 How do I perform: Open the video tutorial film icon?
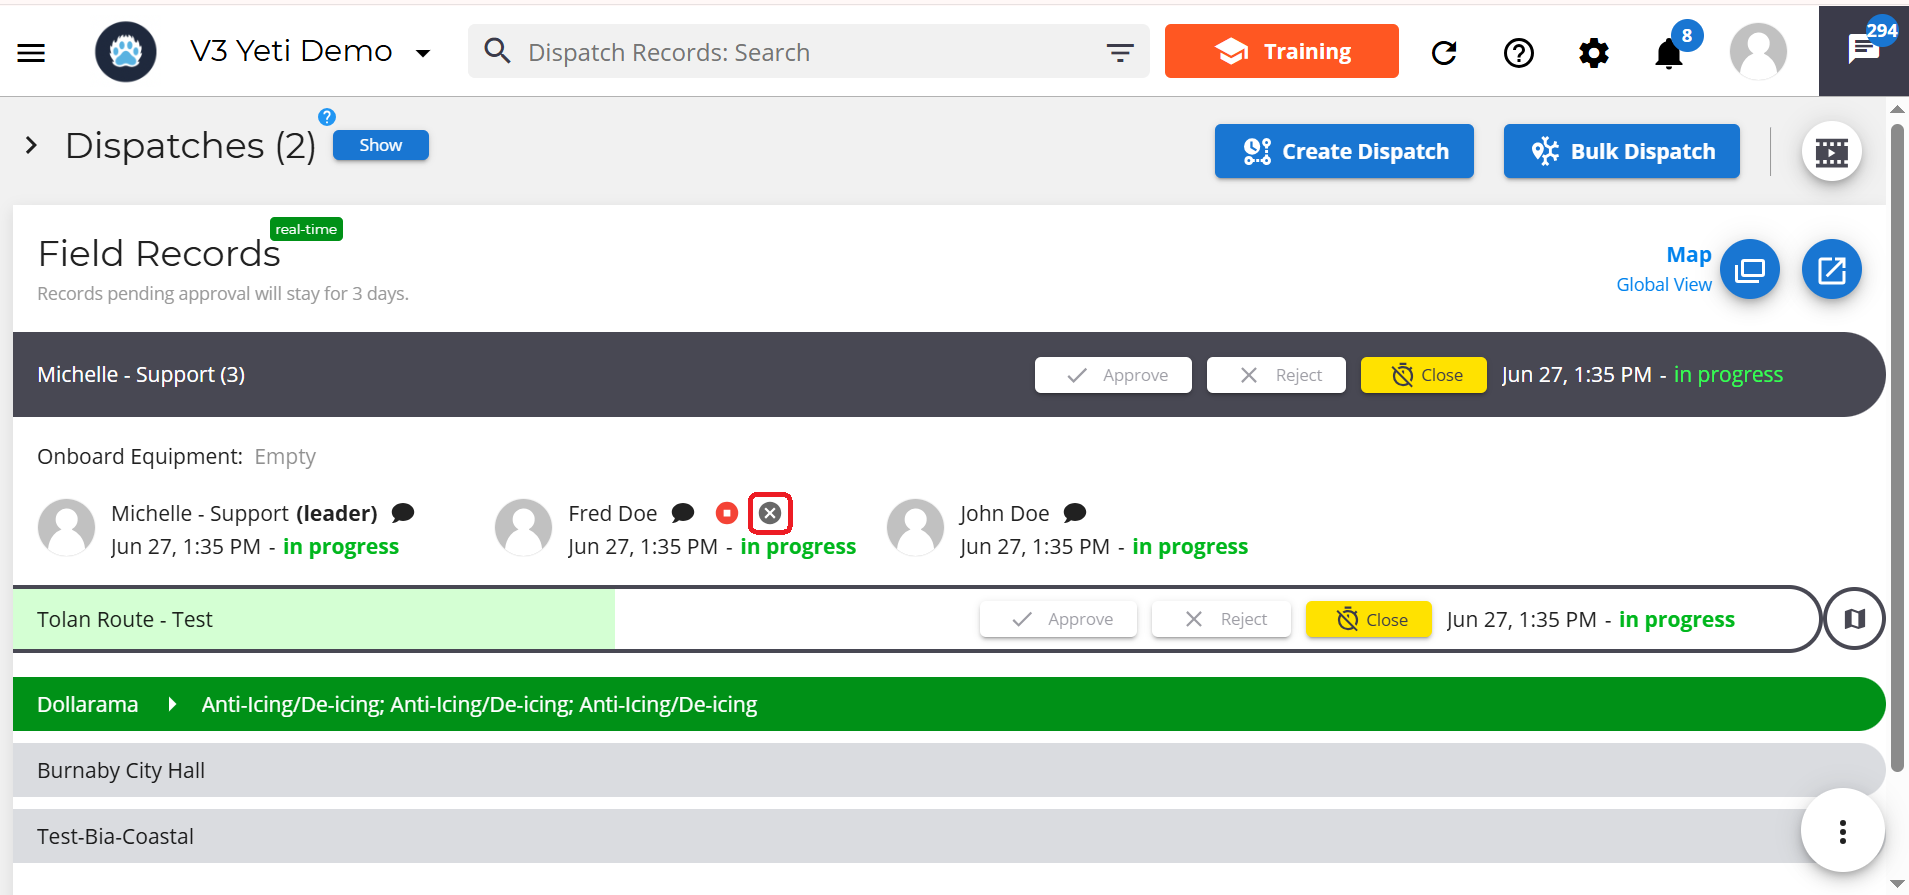click(x=1831, y=152)
